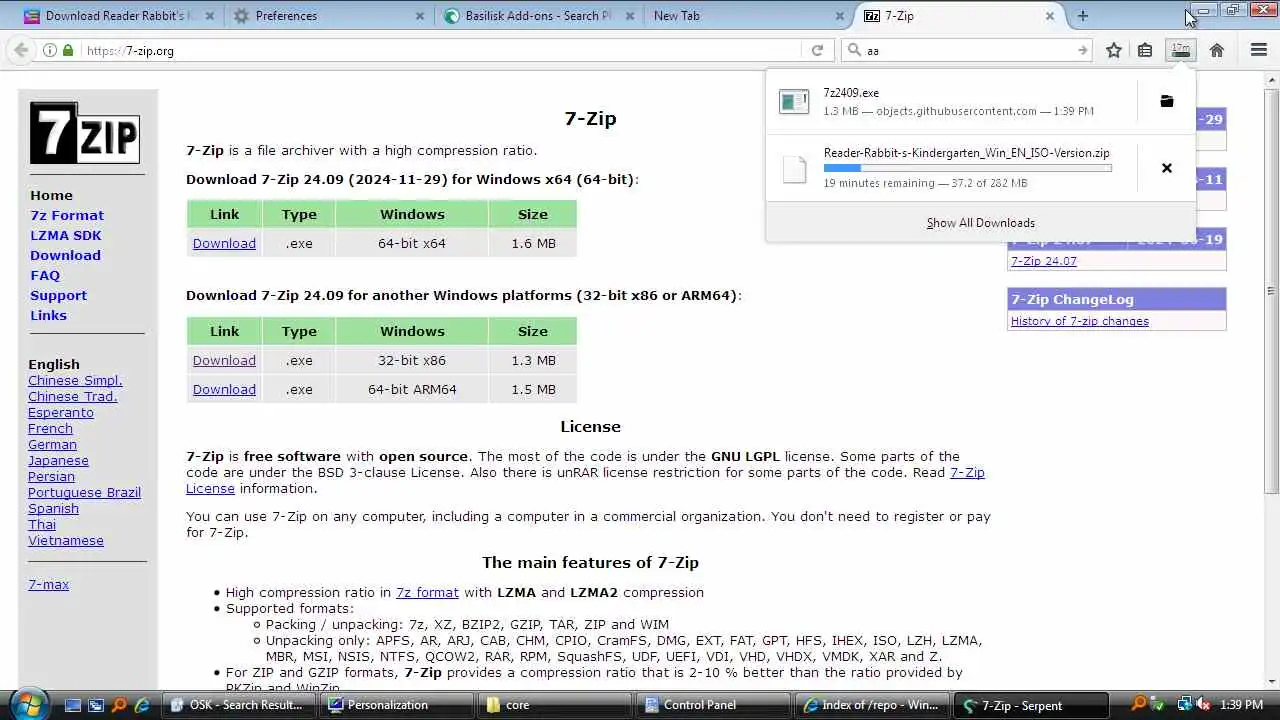Viewport: 1280px width, 720px height.
Task: Open the FAQ sidebar link
Action: pos(45,275)
